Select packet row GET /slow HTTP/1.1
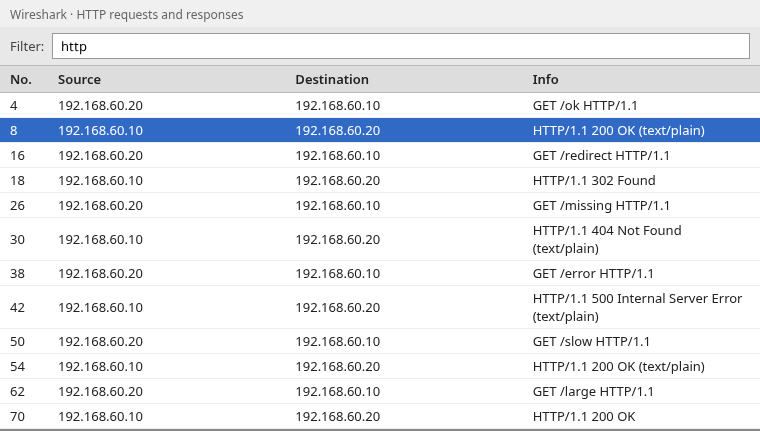The height and width of the screenshot is (431, 760). tap(380, 341)
